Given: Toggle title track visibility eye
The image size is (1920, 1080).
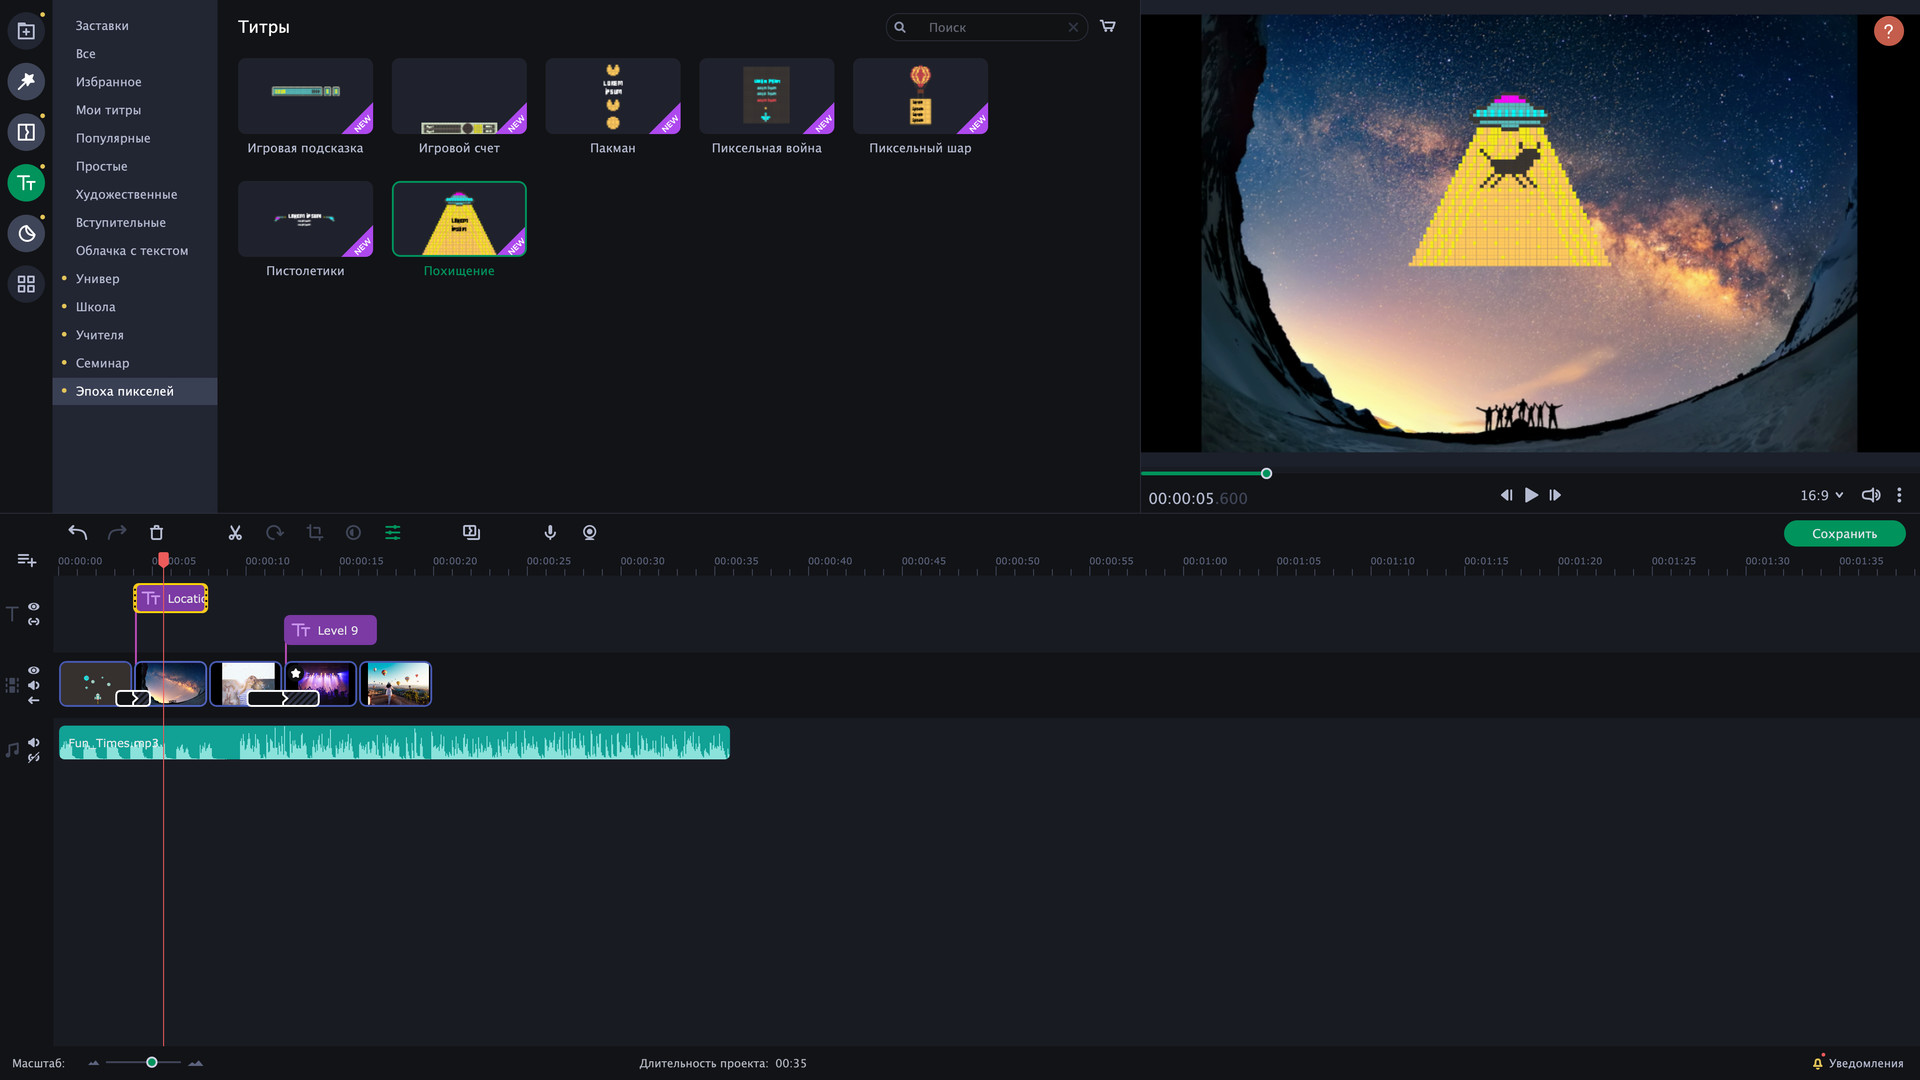Looking at the screenshot, I should click(34, 607).
